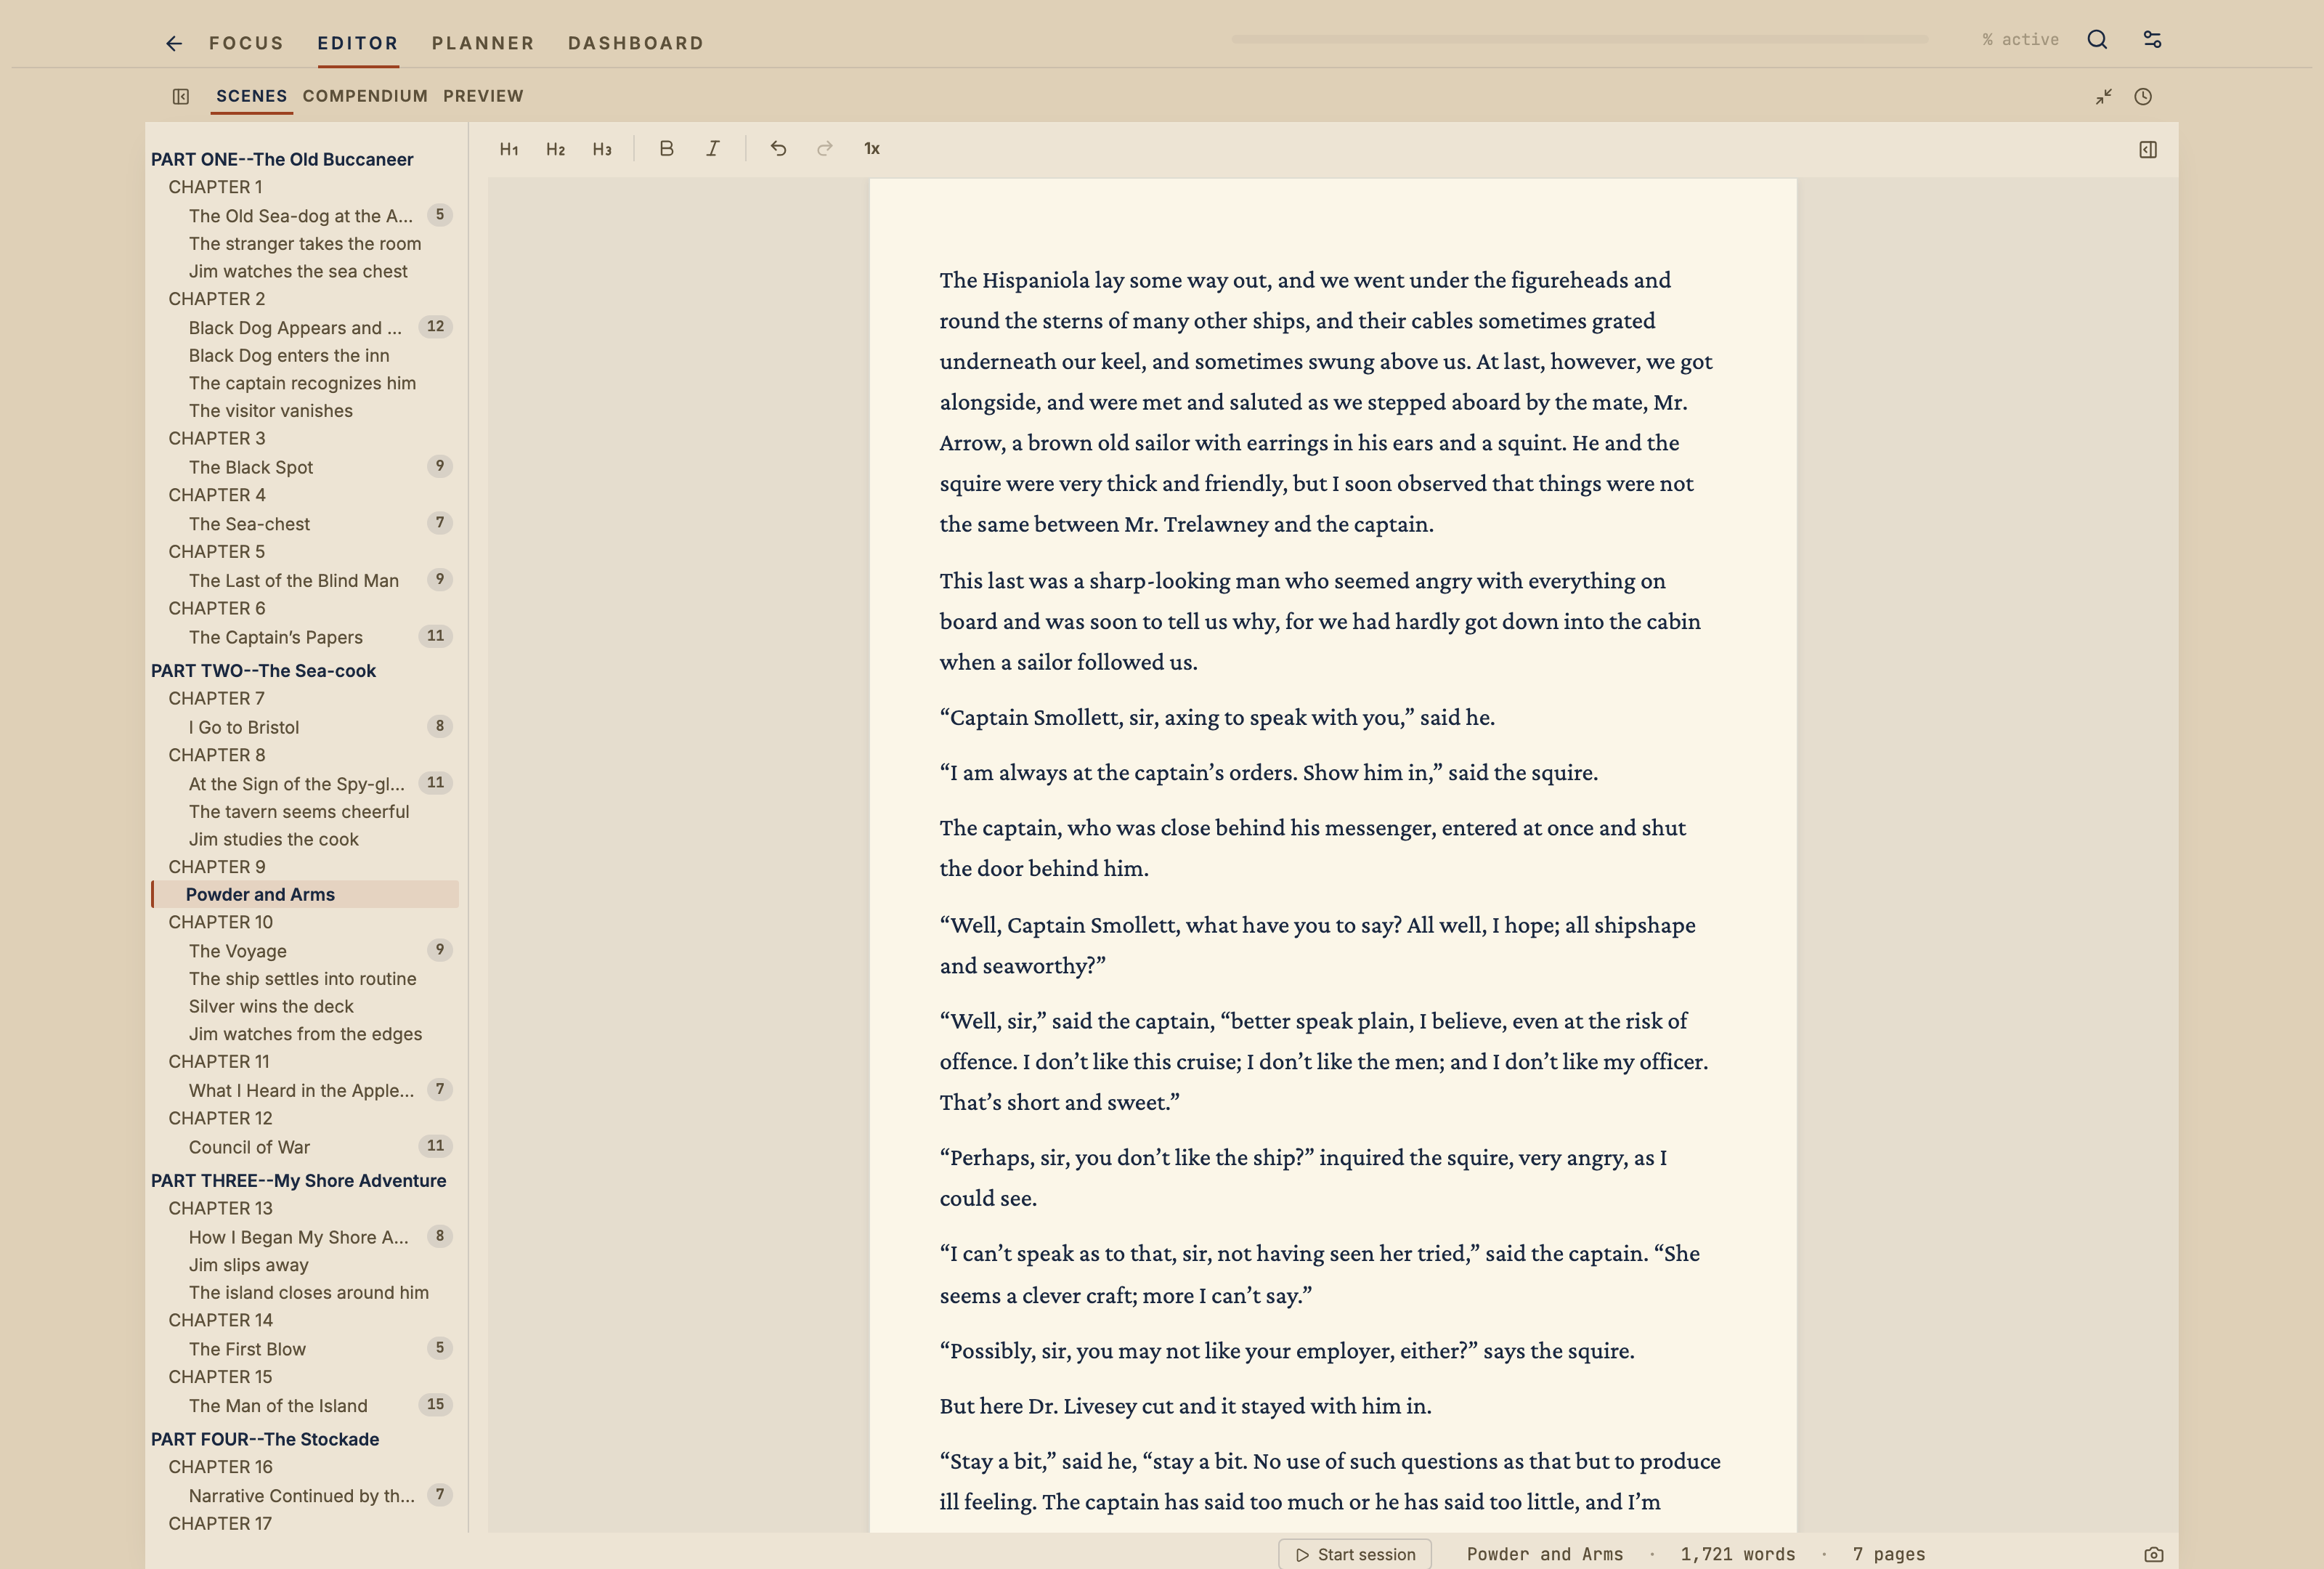Open Black Dog enters the inn
Viewport: 2324px width, 1569px height.
click(289, 356)
